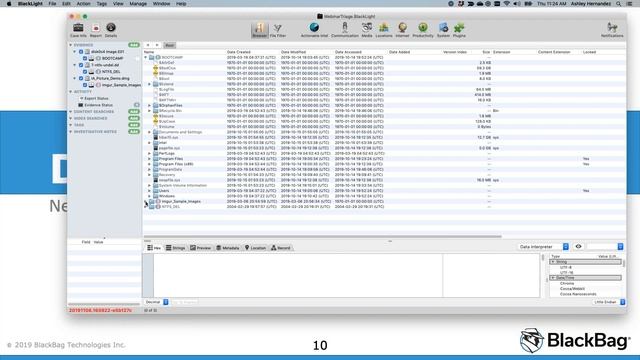Image resolution: width=640 pixels, height=360 pixels.
Task: Toggle the Imgur_Sample_Images evidence checkbox
Action: point(85,85)
